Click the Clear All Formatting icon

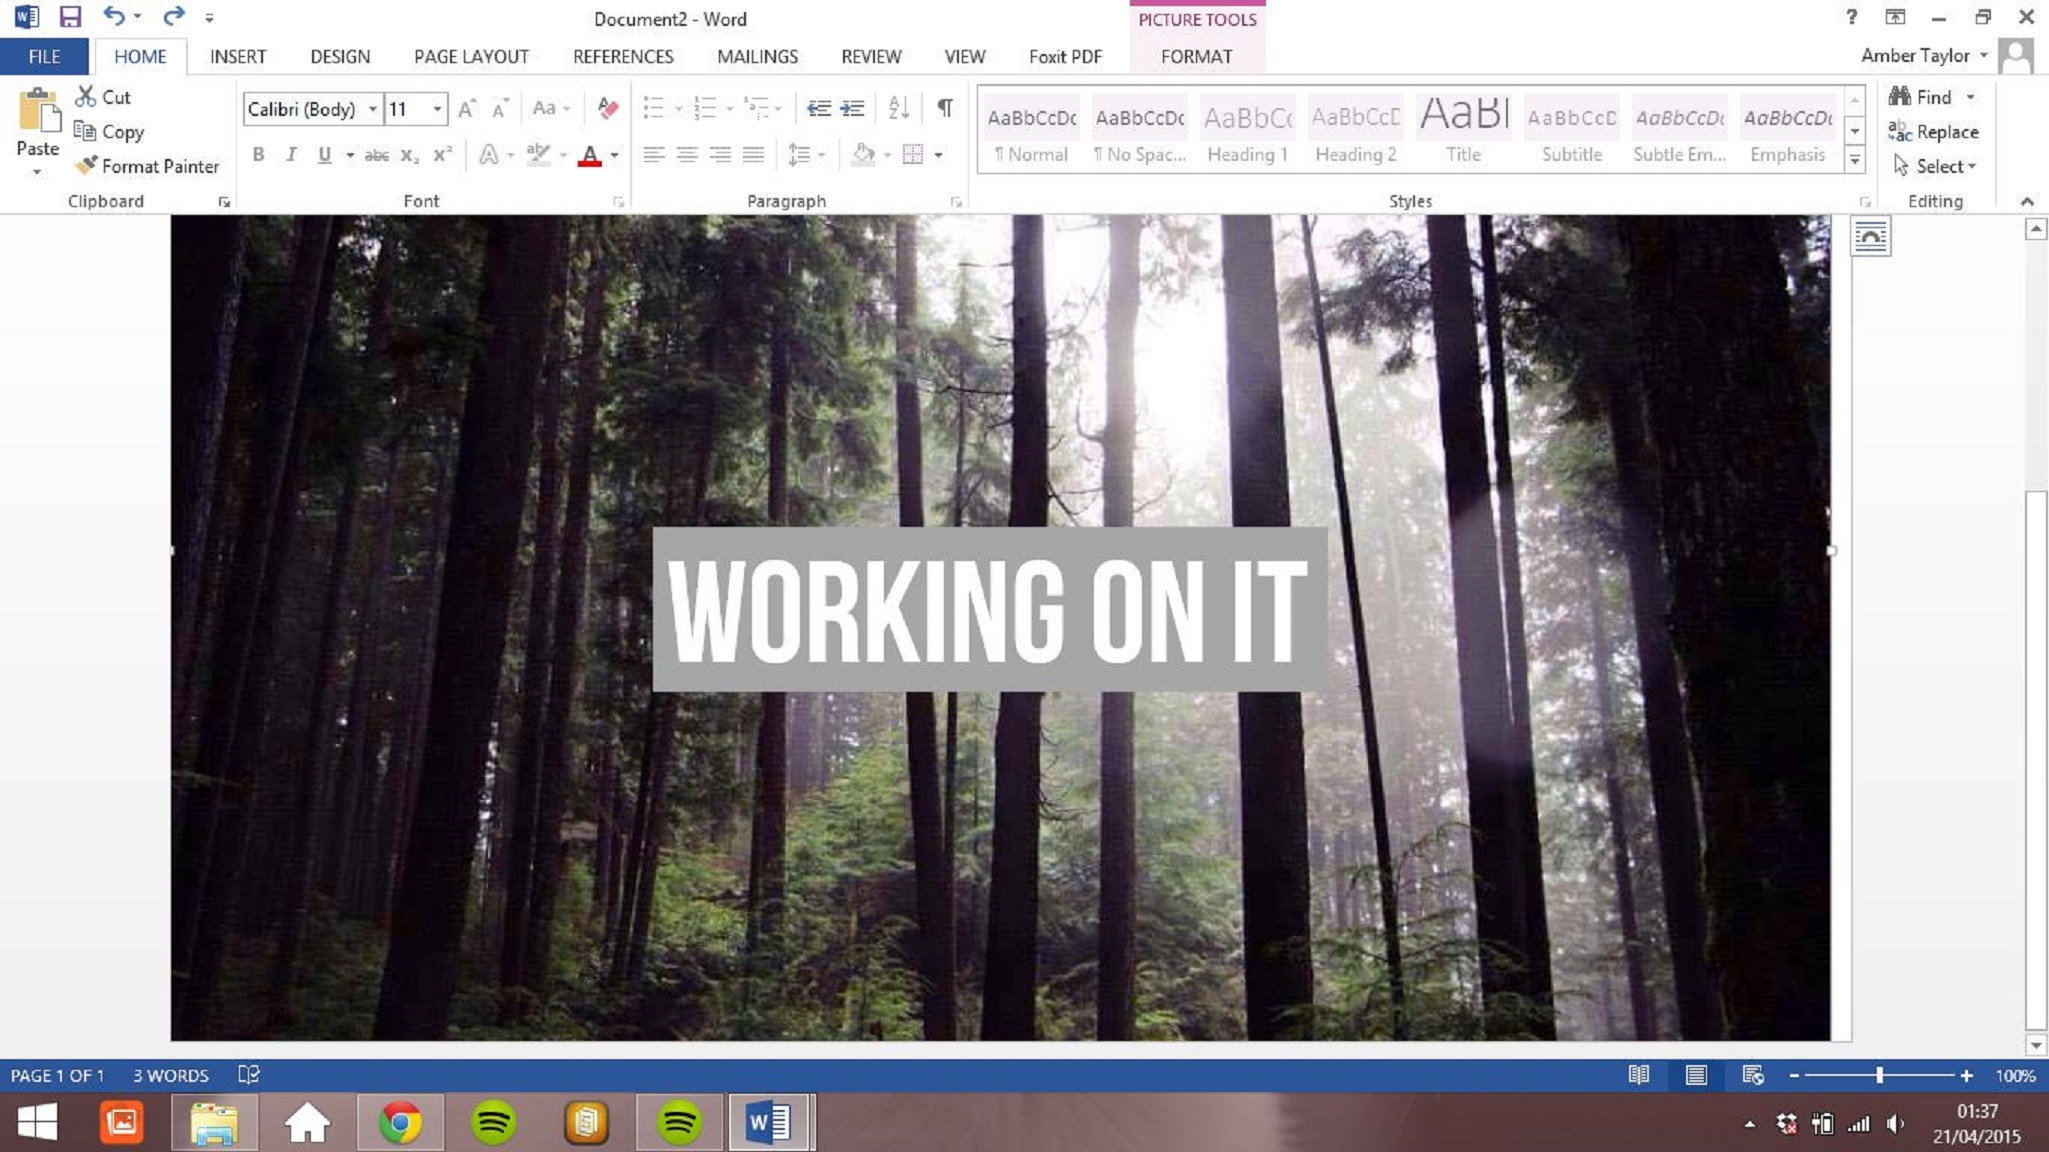point(607,108)
